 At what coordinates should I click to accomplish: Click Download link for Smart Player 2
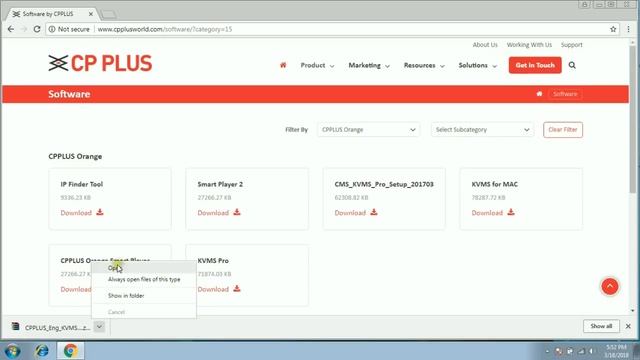[213, 213]
